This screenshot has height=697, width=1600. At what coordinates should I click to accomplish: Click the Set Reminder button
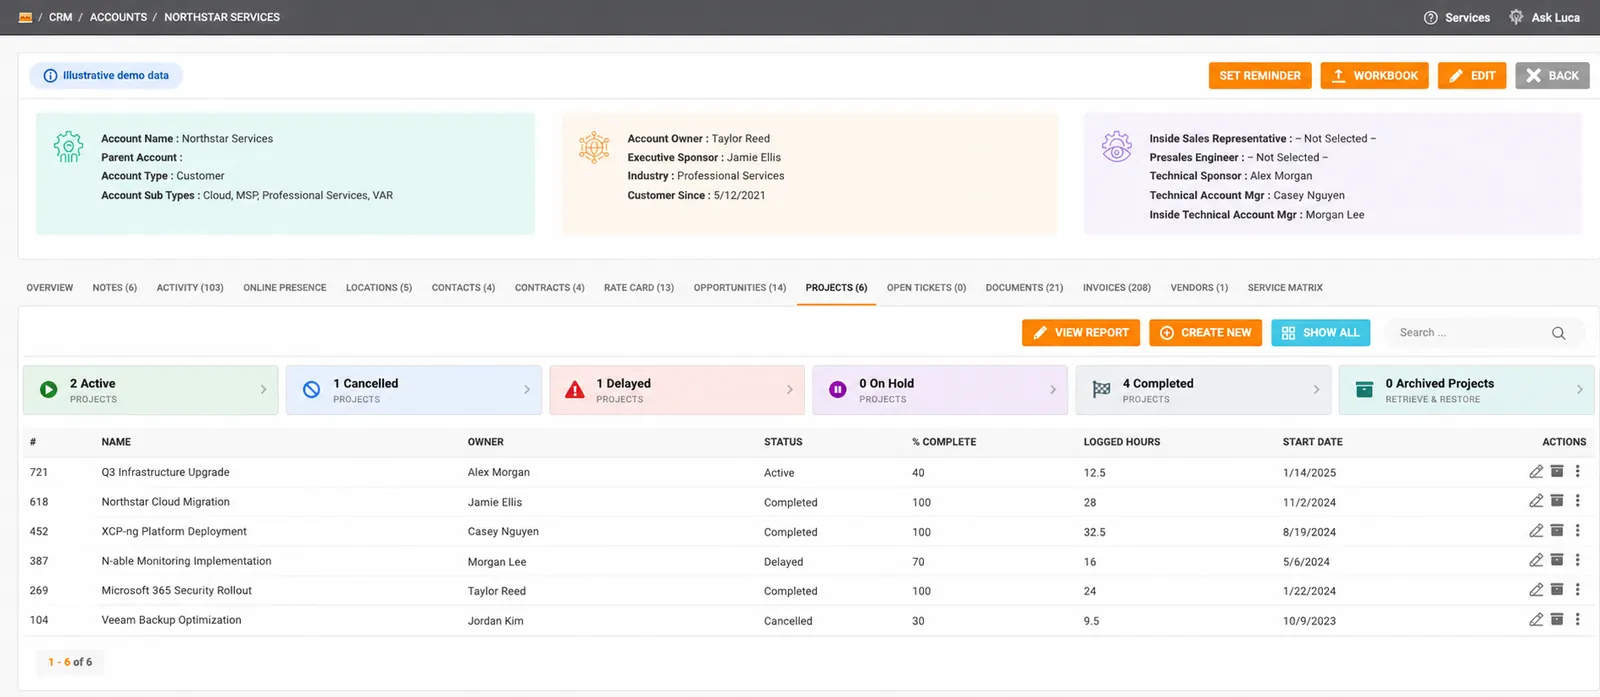point(1260,76)
